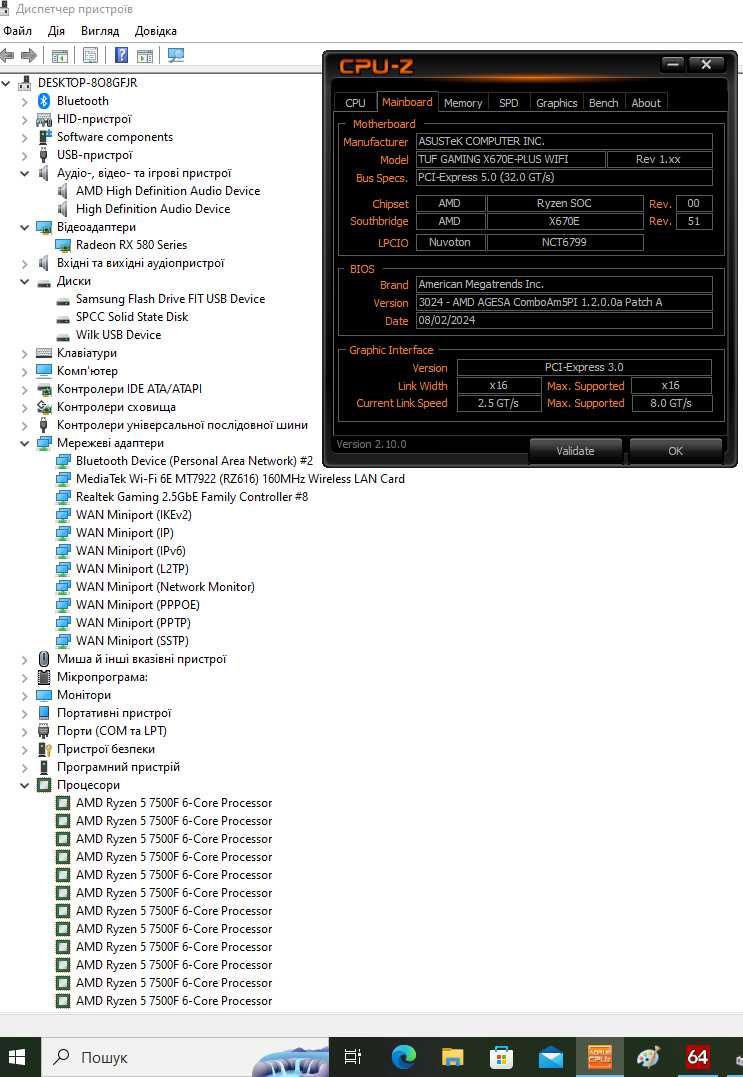
Task: Switch to the CPU tab in CPU-Z
Action: click(x=355, y=102)
